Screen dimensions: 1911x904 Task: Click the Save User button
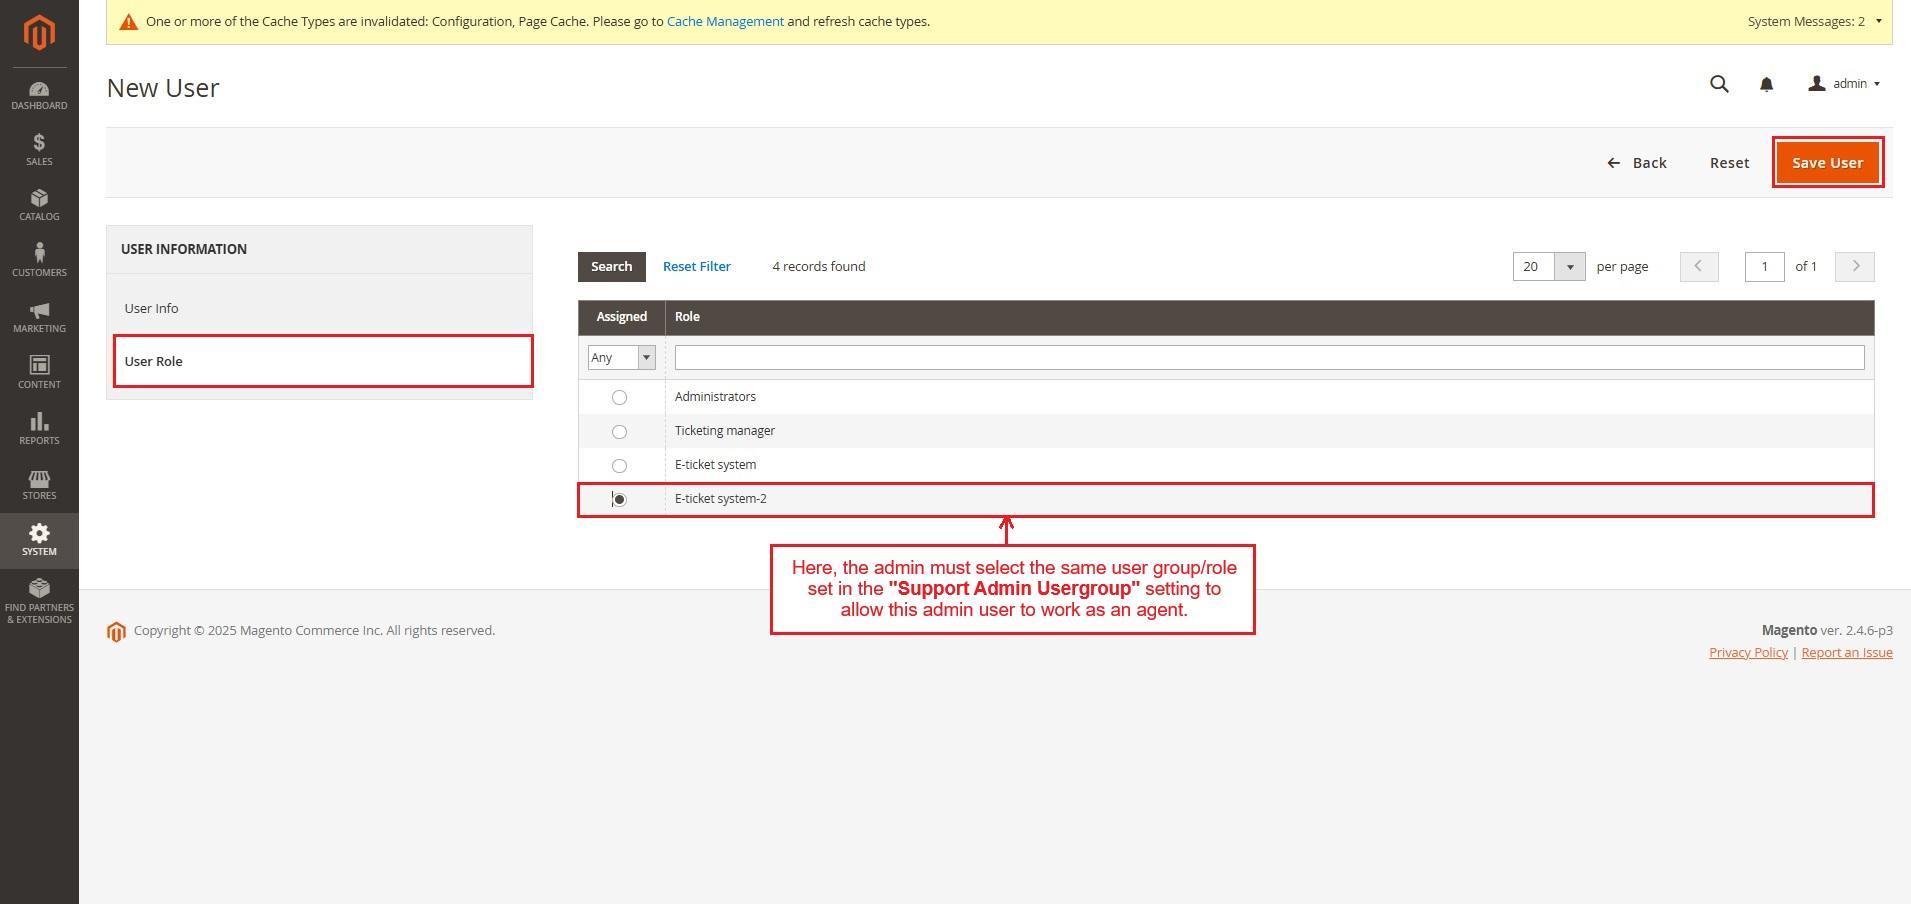1827,162
